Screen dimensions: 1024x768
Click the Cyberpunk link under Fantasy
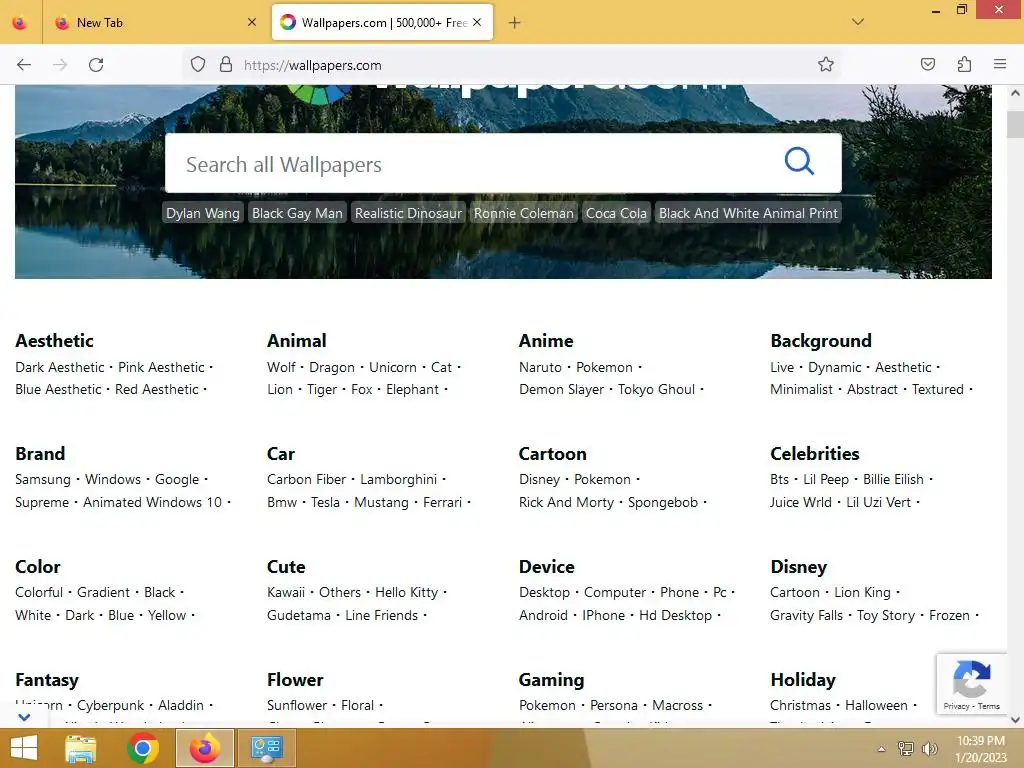[110, 705]
